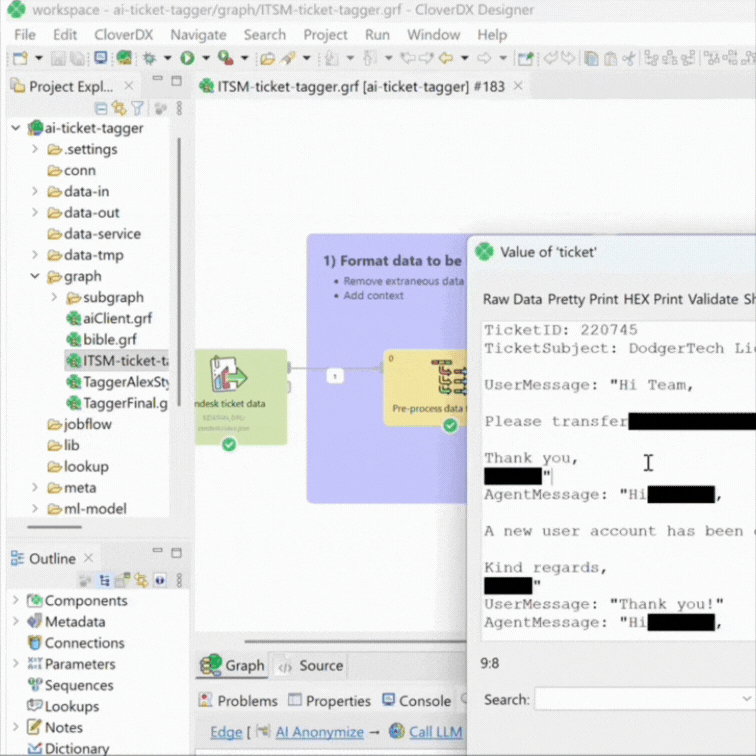Screen dimensions: 756x756
Task: Switch to the Source tab
Action: 311,666
